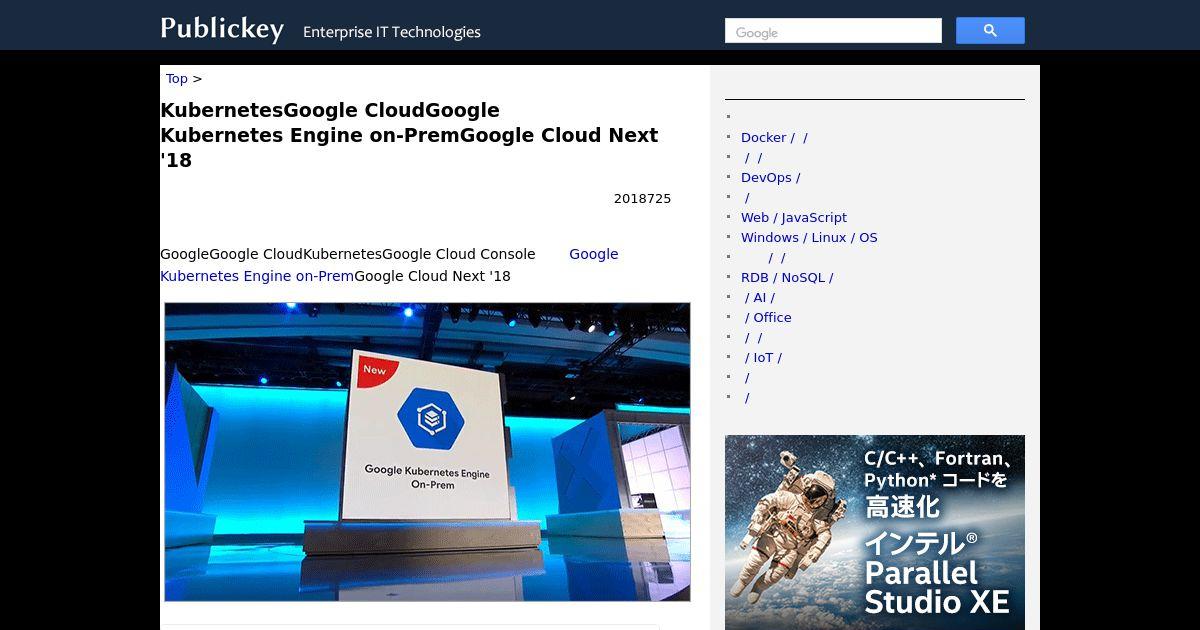Open the Docker category link
Viewport: 1200px width, 630px height.
coord(774,137)
